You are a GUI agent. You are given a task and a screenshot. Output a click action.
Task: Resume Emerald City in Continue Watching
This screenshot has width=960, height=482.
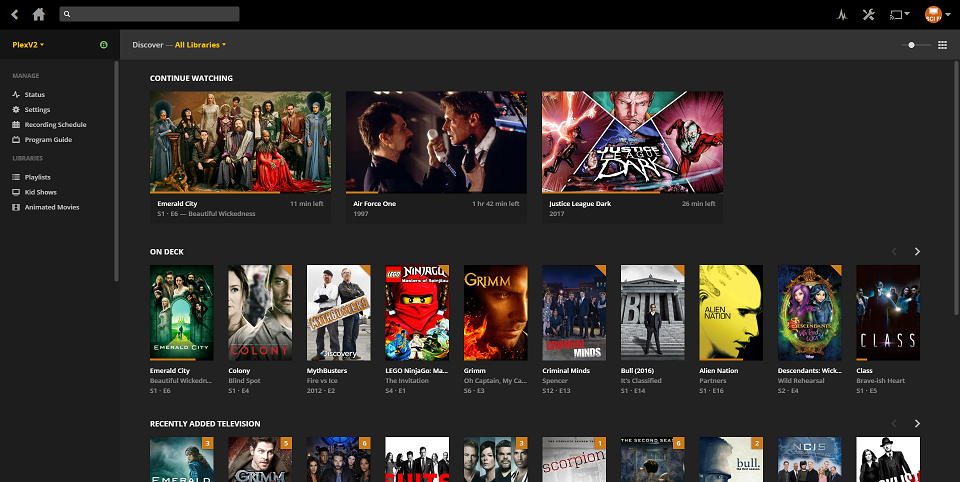[241, 142]
